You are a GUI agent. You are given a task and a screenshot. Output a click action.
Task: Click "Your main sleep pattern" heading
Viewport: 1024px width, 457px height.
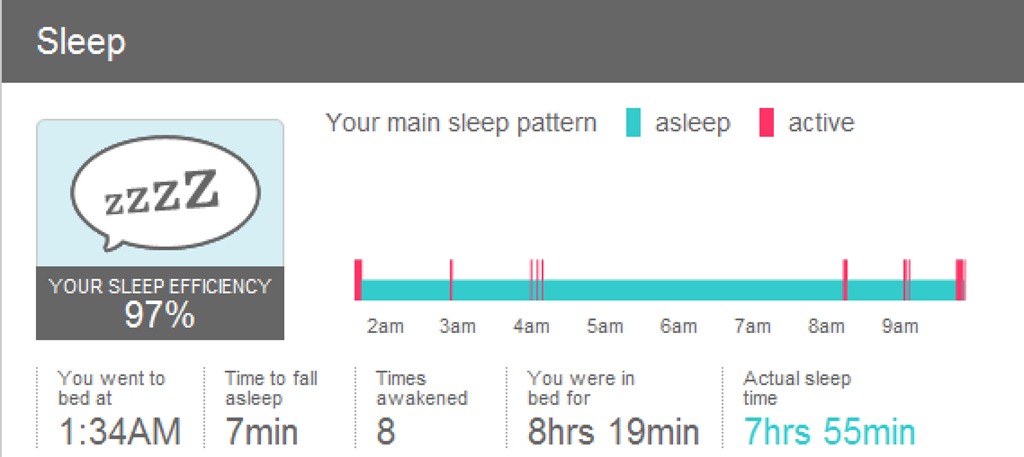pos(461,123)
